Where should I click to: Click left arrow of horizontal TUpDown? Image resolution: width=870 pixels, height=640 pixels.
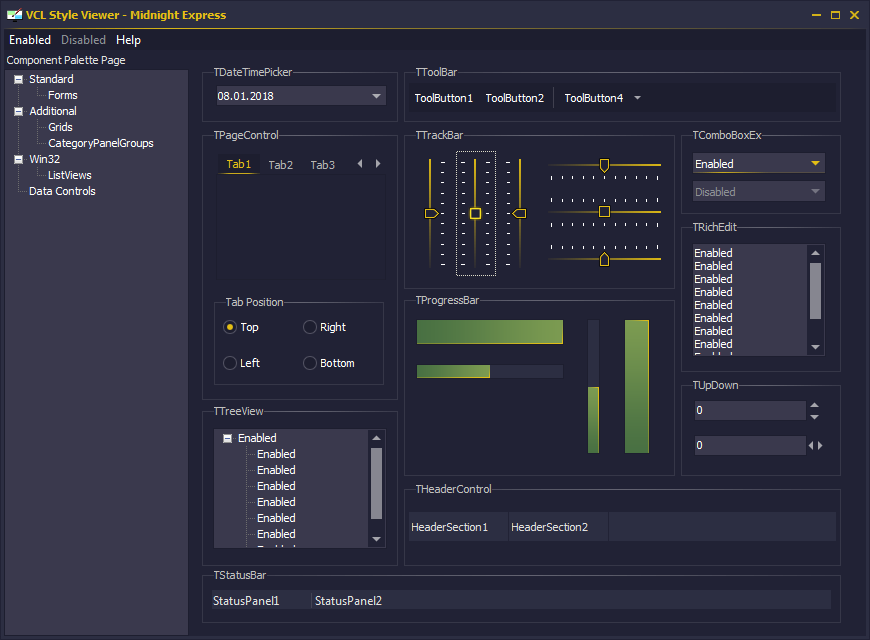[811, 446]
